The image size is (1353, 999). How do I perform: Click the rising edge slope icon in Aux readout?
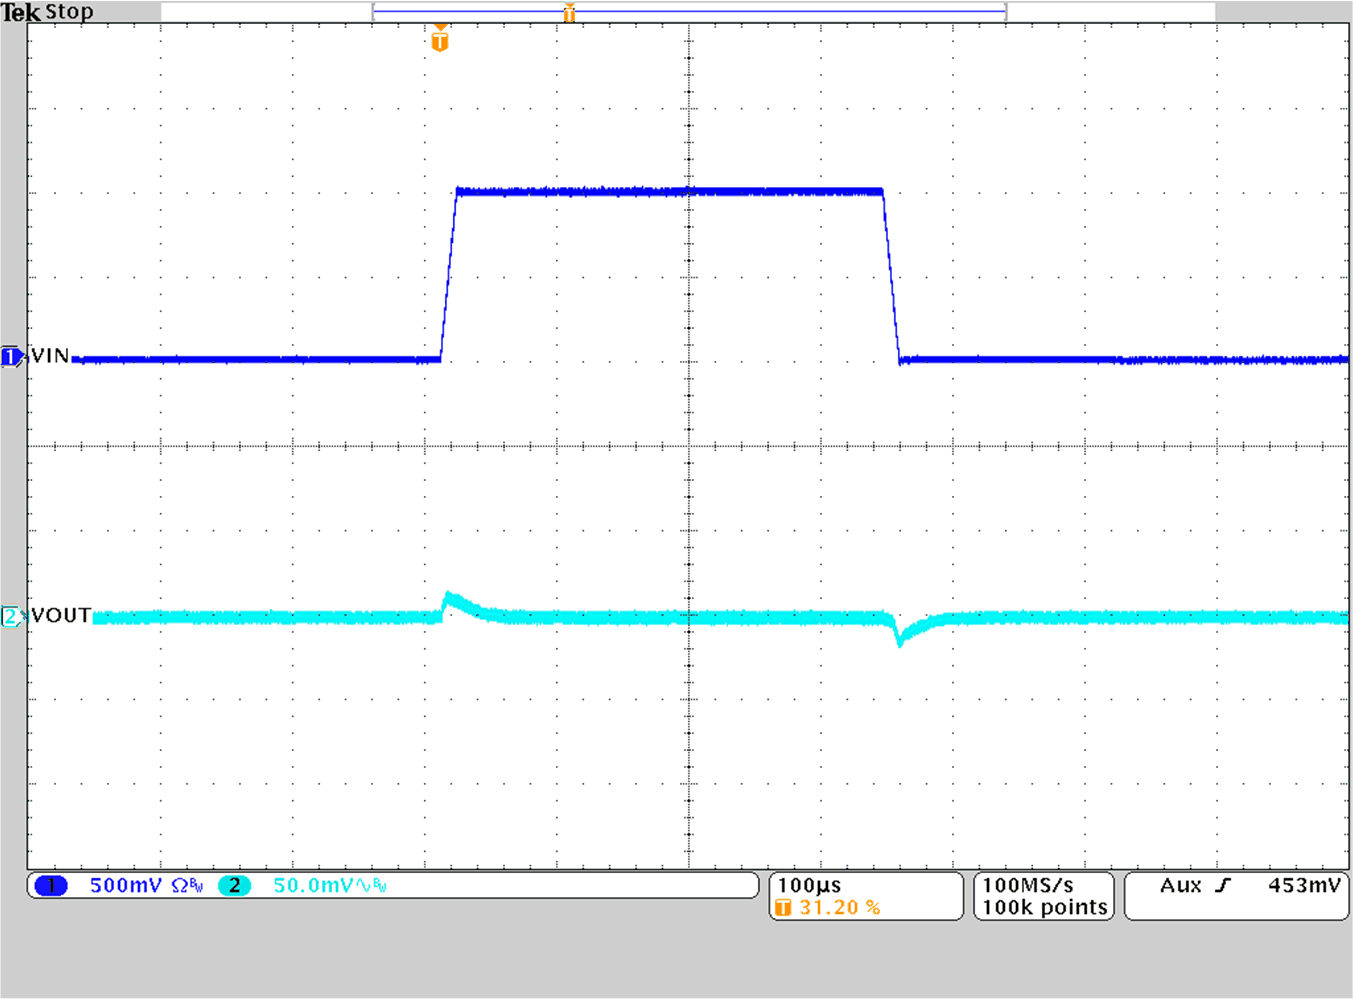tap(1222, 885)
